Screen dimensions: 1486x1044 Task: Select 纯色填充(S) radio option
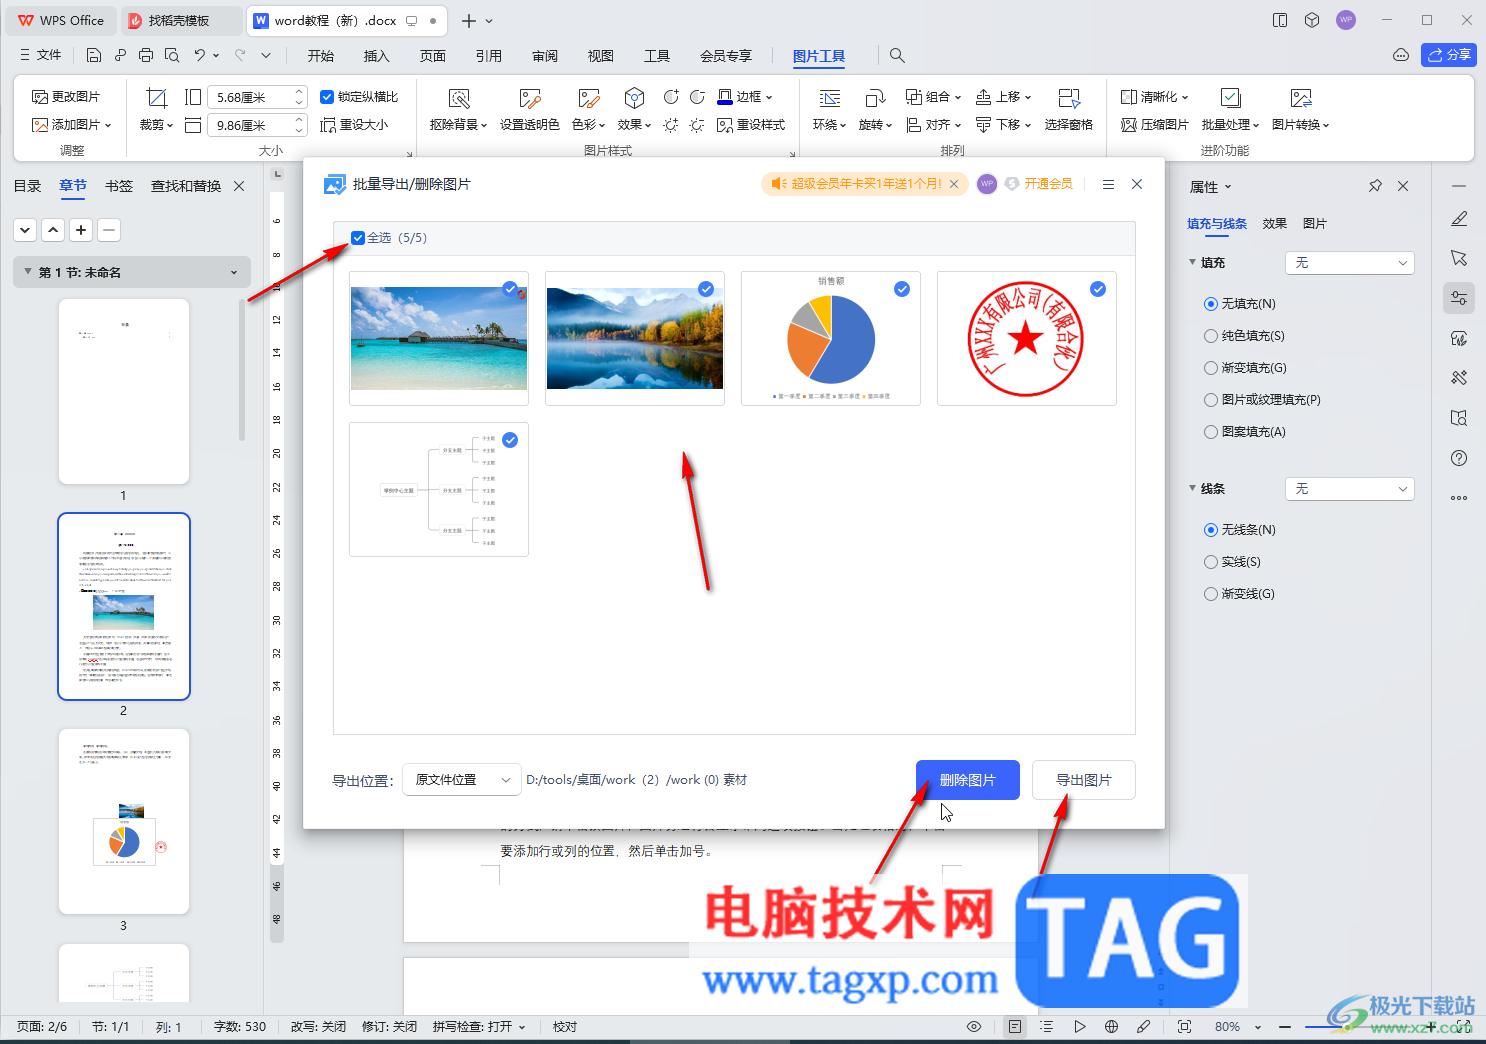tap(1211, 336)
